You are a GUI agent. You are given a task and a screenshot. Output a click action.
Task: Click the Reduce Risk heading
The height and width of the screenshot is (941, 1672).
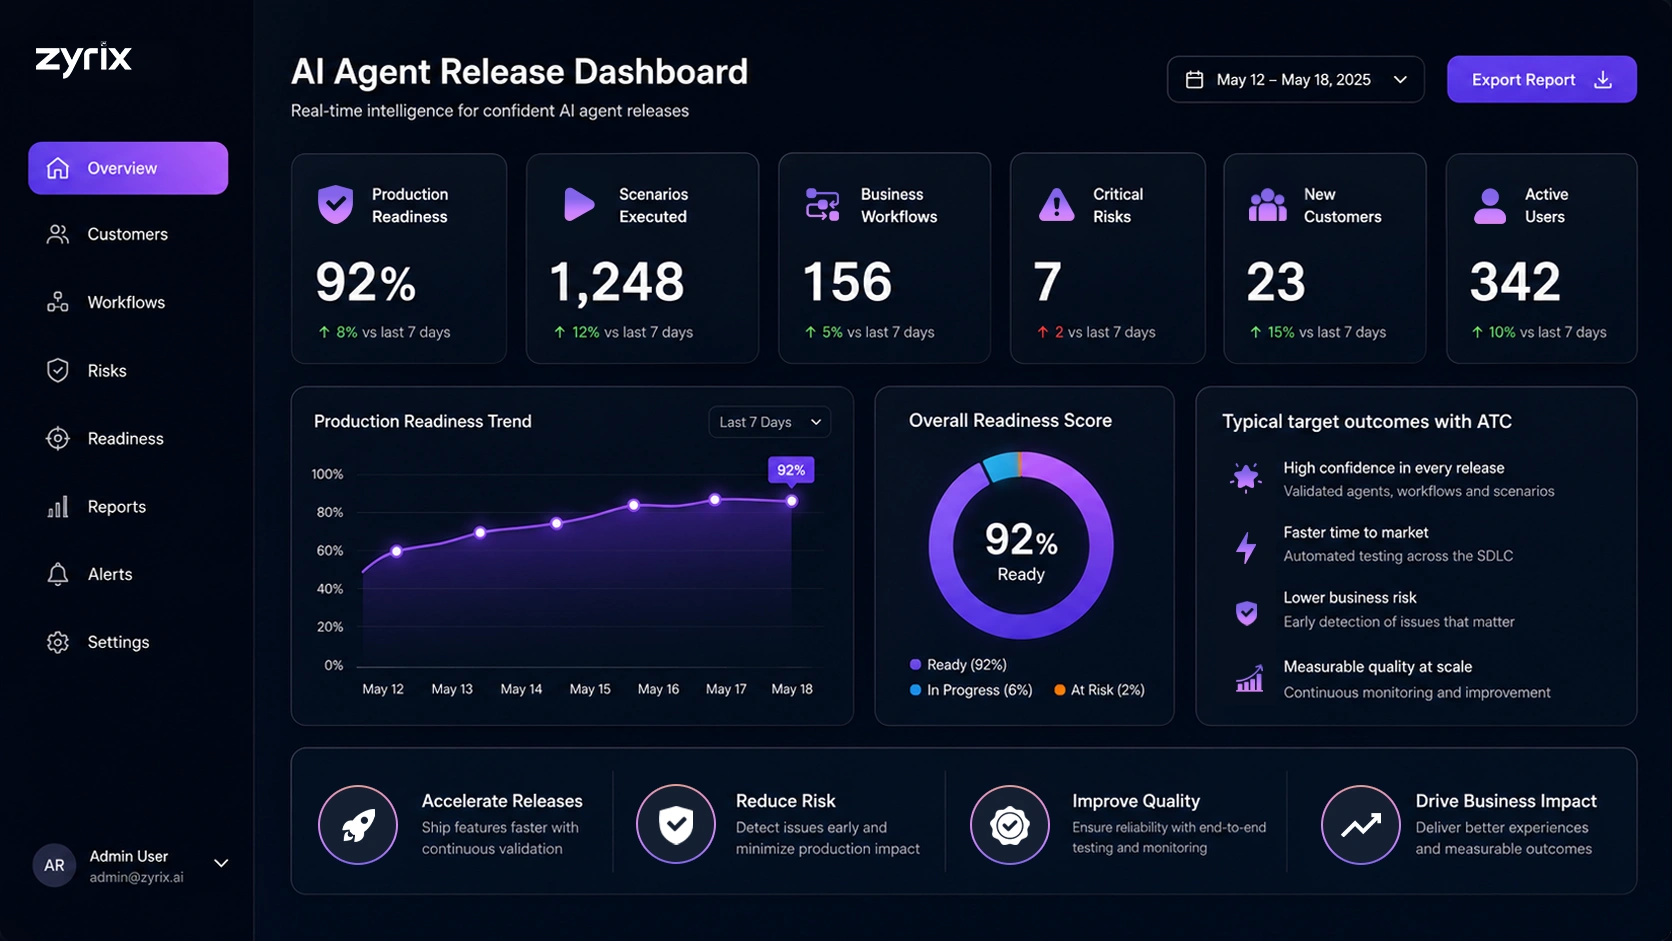click(x=786, y=801)
